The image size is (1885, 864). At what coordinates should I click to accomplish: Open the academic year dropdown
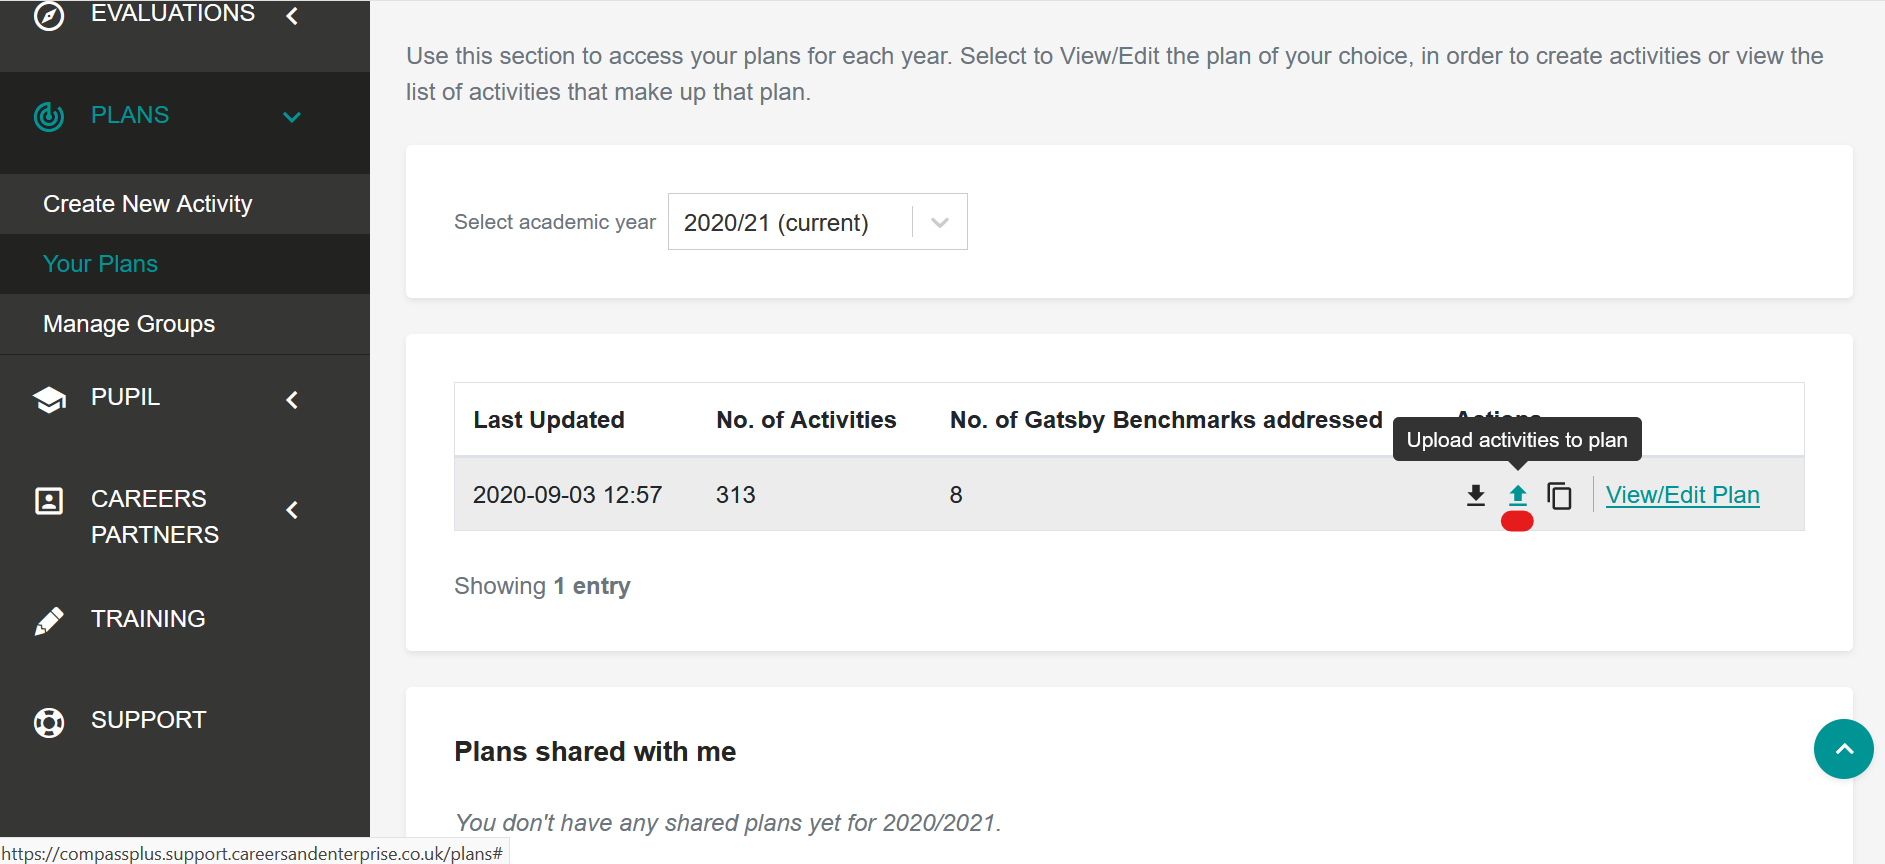click(x=817, y=221)
